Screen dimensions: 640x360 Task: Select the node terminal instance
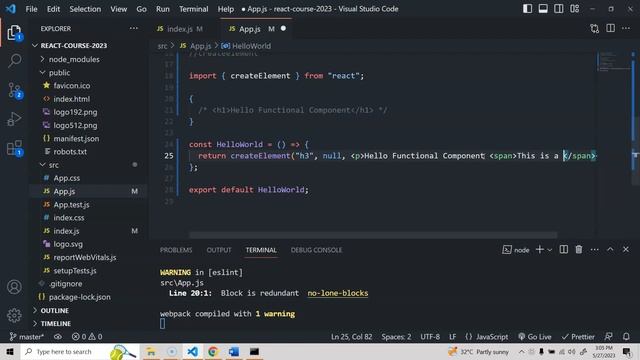(516, 250)
